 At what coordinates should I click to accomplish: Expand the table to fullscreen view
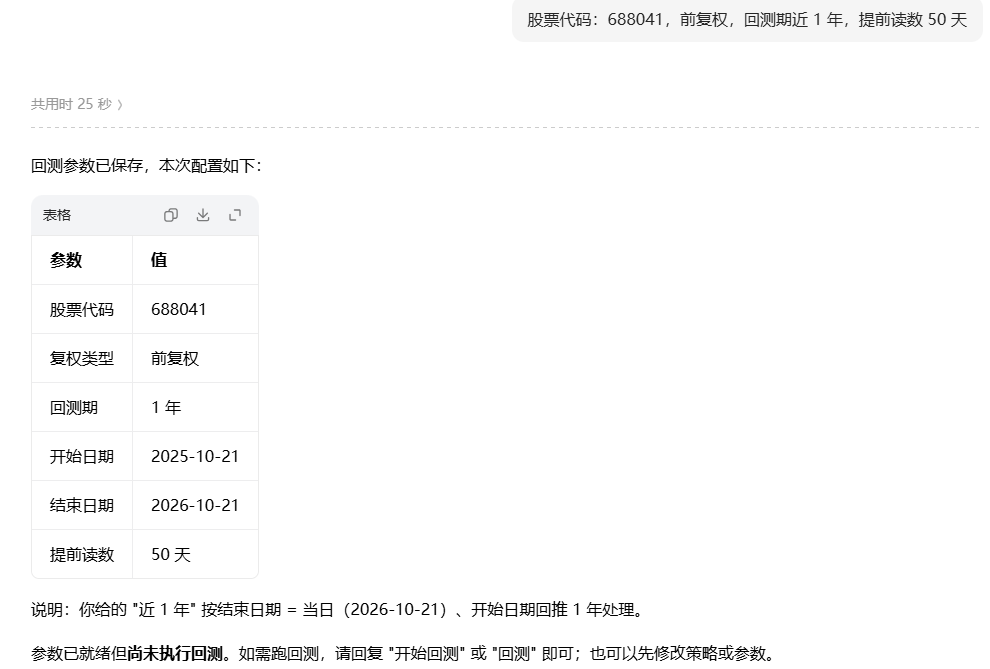point(235,215)
